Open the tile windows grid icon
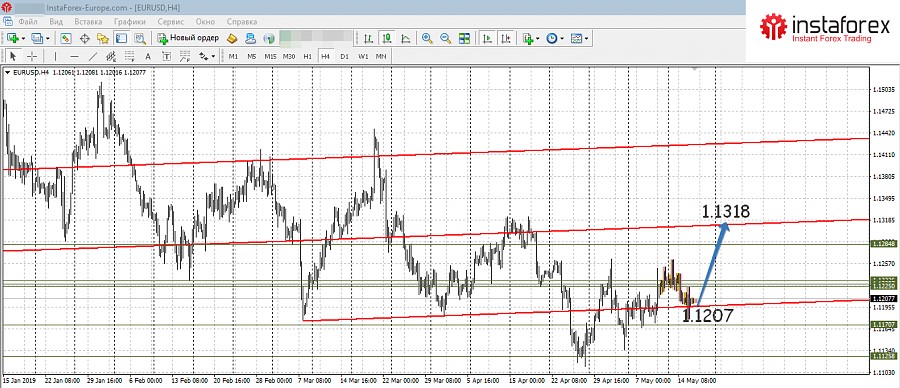The height and width of the screenshot is (388, 900). (x=464, y=38)
